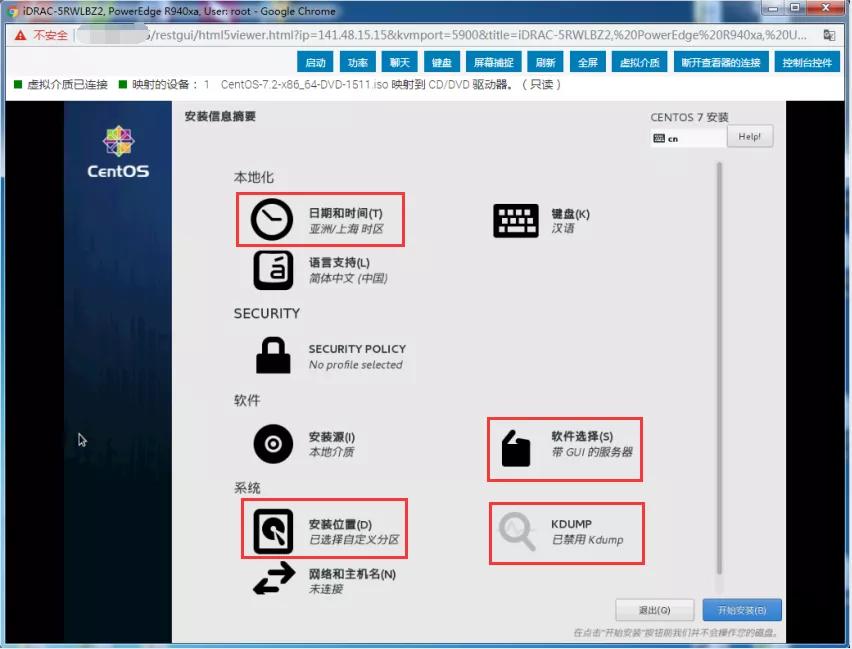Click the 启动 boot menu button
This screenshot has width=852, height=649.
click(318, 61)
